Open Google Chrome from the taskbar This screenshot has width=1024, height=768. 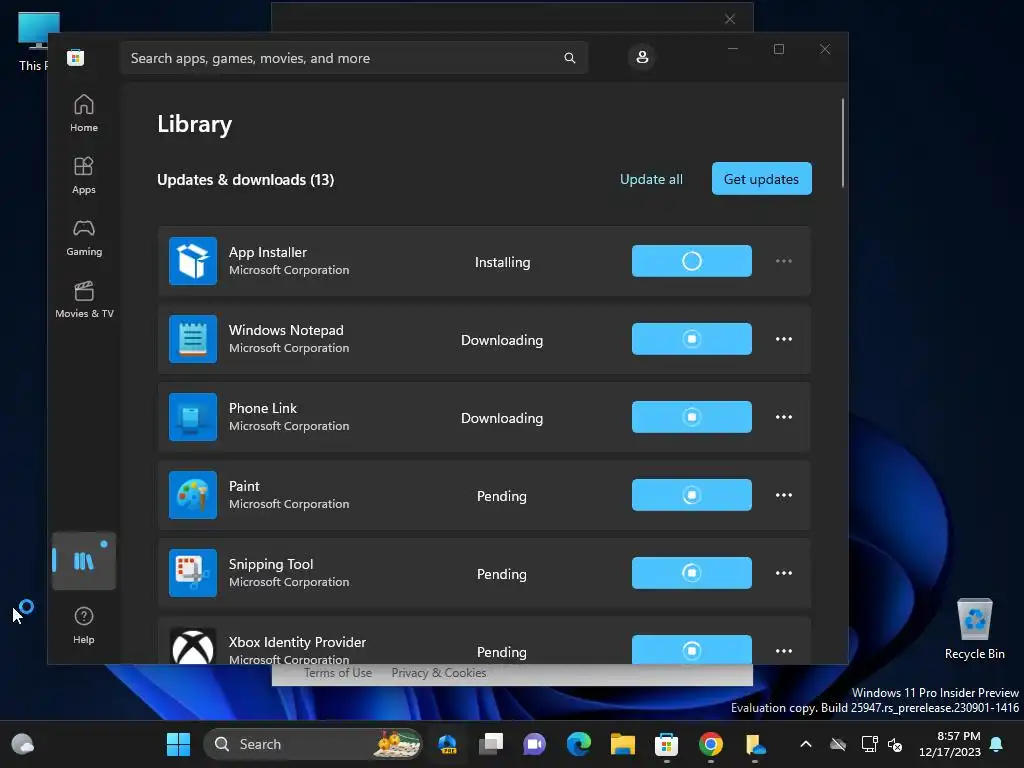[x=711, y=744]
